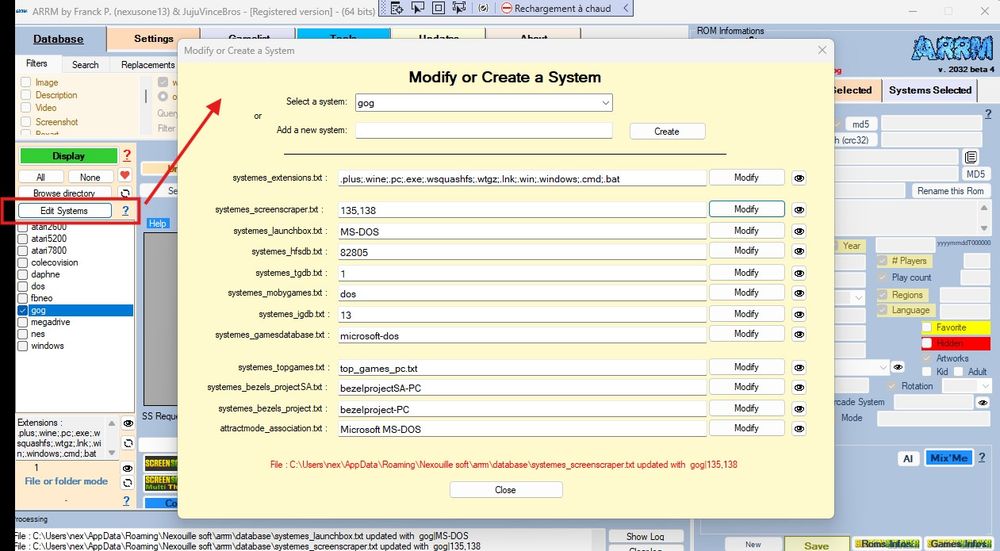1000x551 pixels.
Task: Click the list icon above the MD5 button
Action: (971, 157)
